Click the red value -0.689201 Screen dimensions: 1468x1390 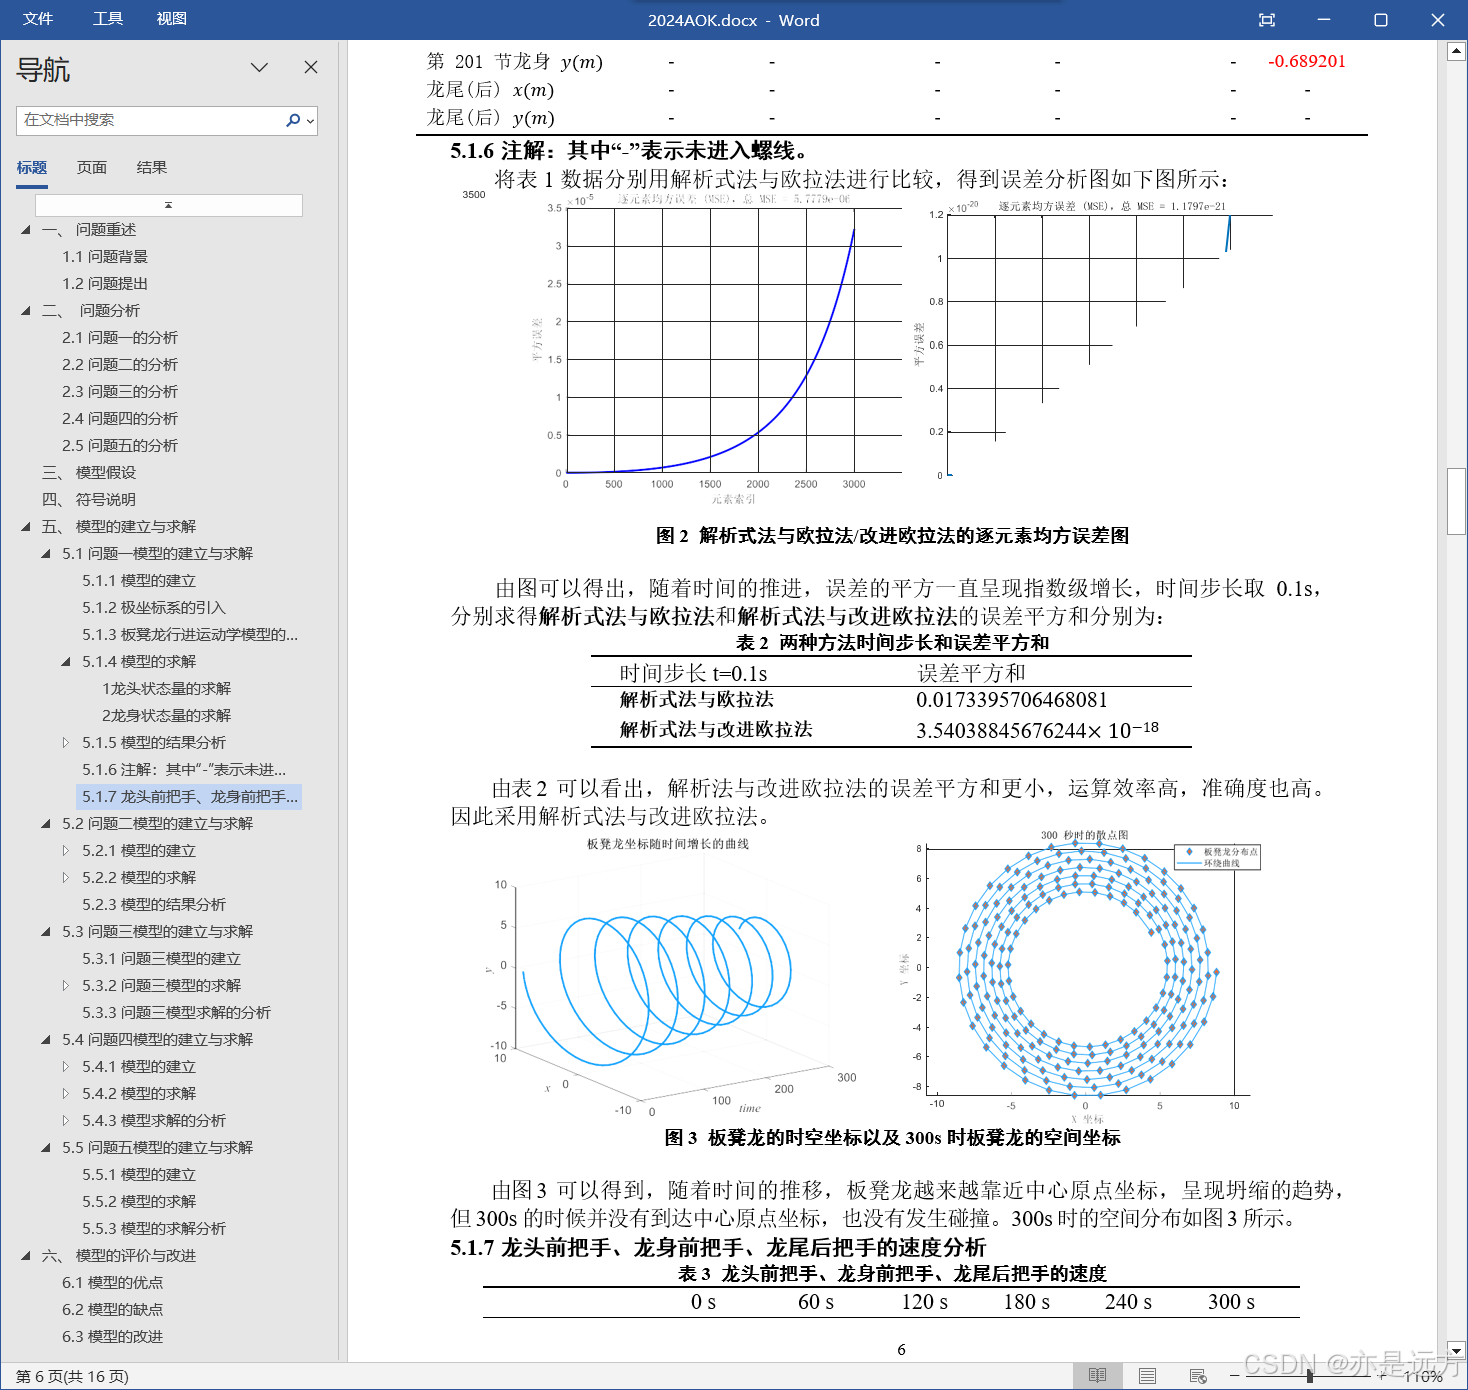click(1307, 62)
